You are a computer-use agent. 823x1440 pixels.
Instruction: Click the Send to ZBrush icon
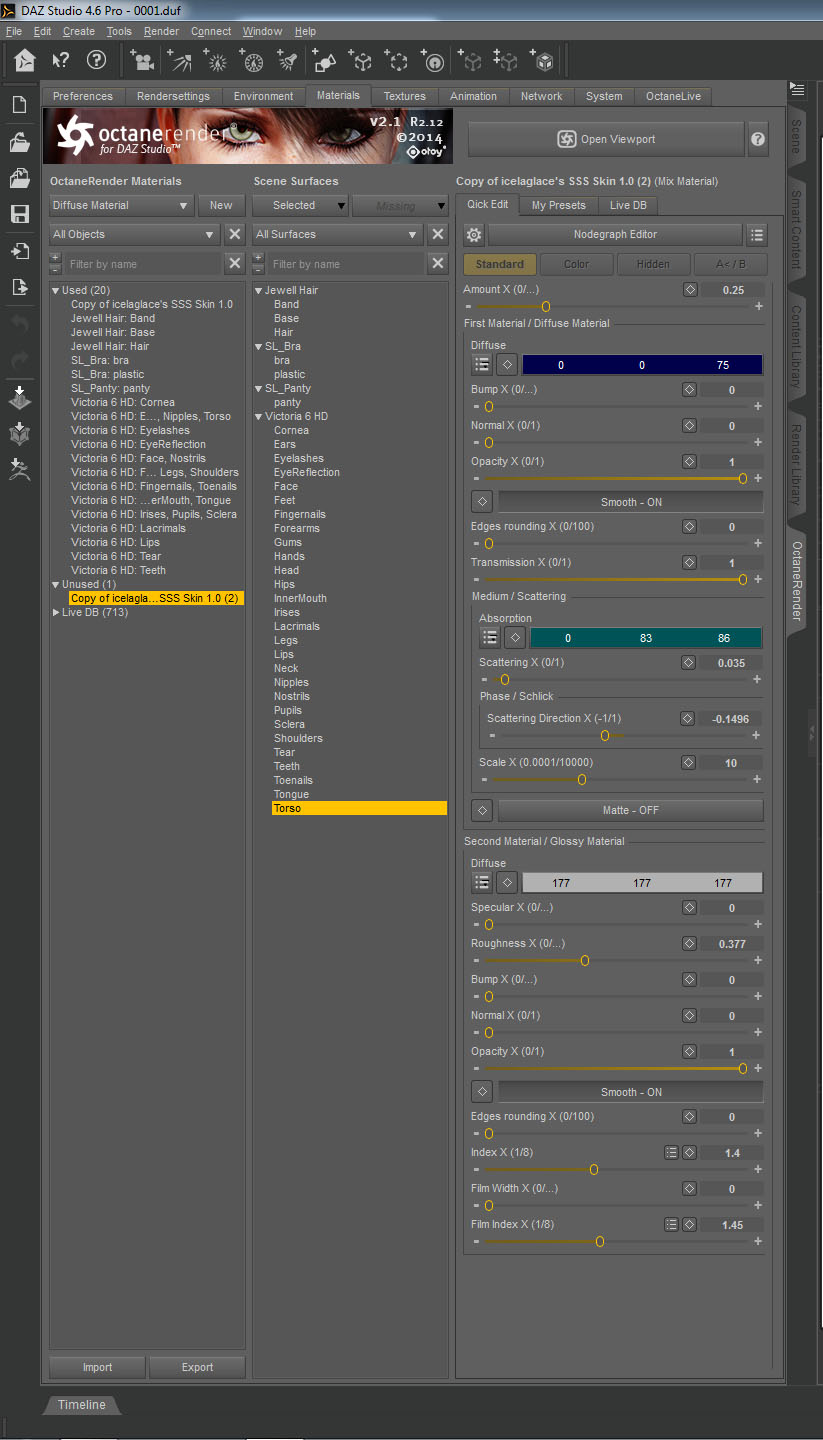pos(20,469)
